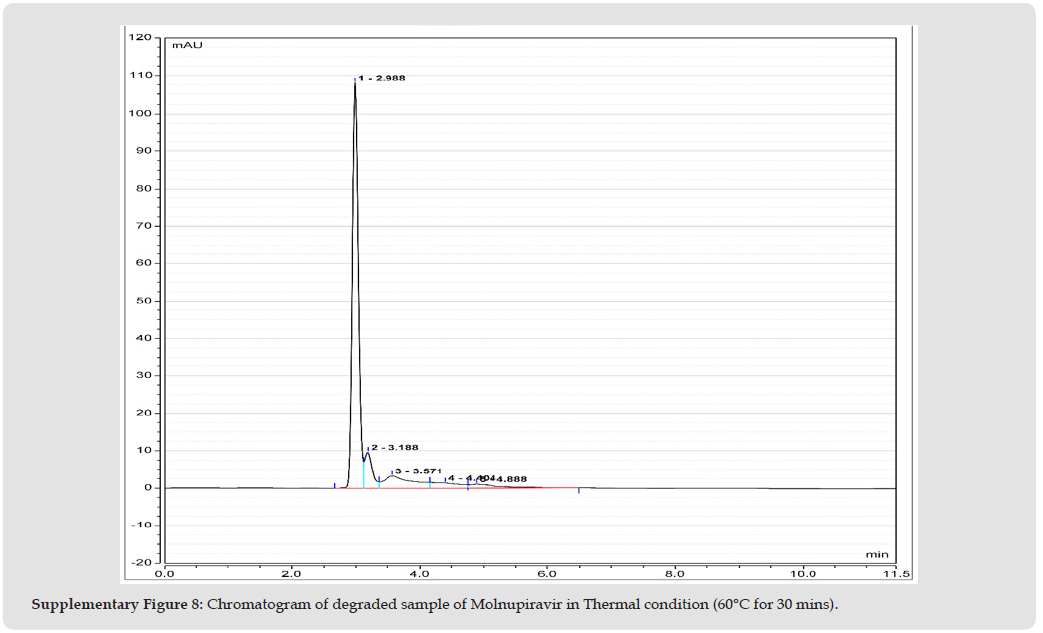Click the apex of the tallest peak

pyautogui.click(x=355, y=82)
